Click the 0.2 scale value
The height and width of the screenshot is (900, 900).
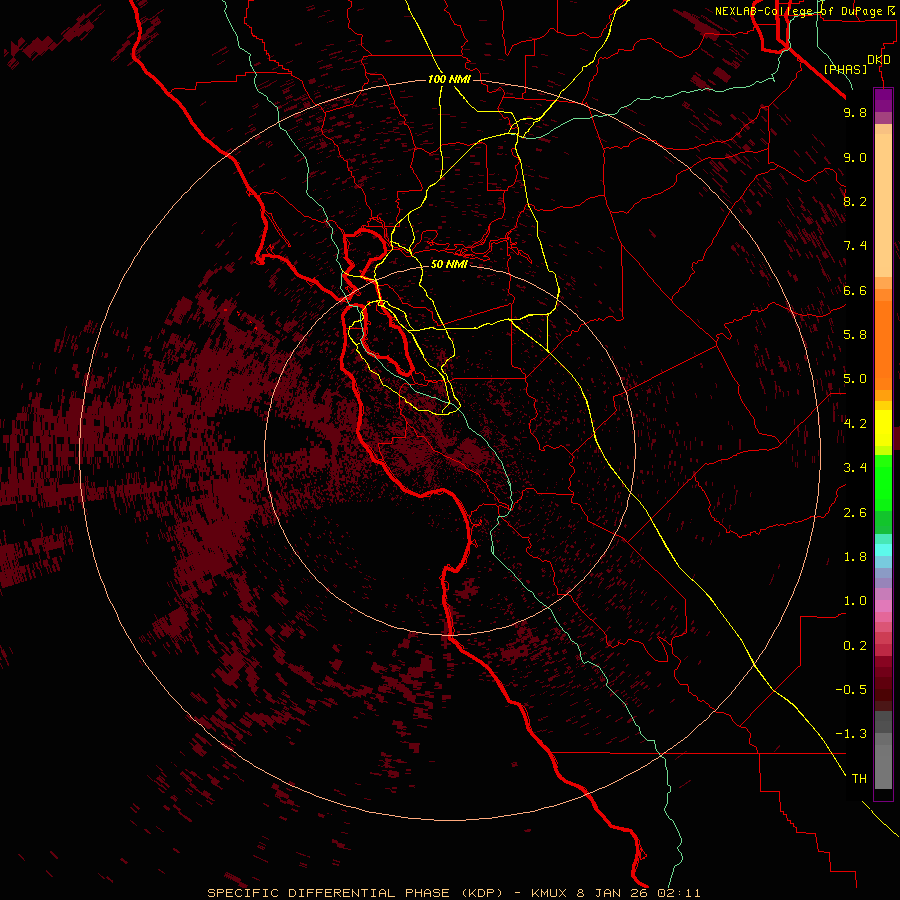pos(855,646)
